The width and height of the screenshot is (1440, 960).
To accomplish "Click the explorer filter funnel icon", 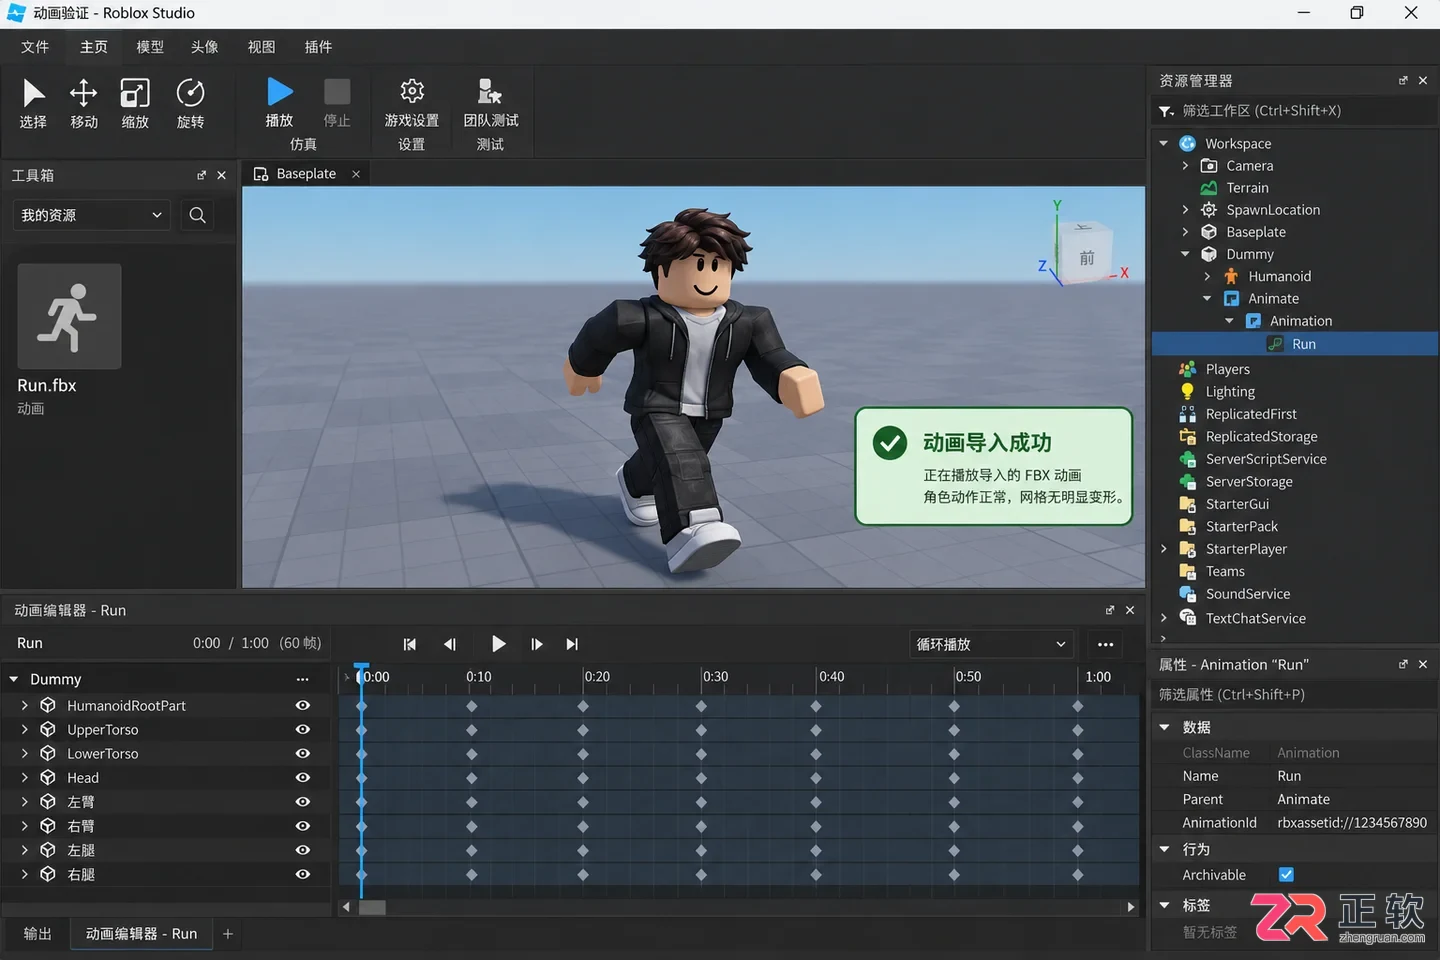I will click(1166, 111).
